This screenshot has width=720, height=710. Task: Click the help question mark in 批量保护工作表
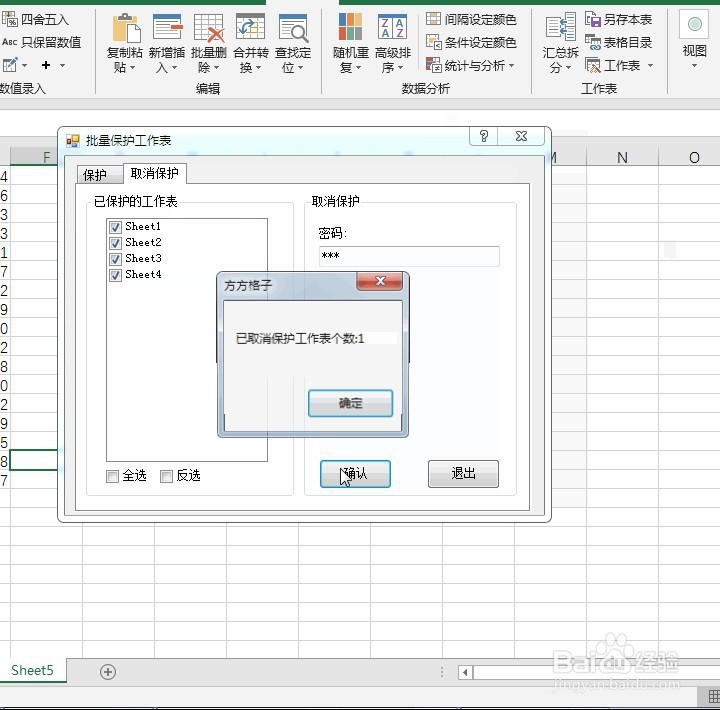pyautogui.click(x=484, y=136)
